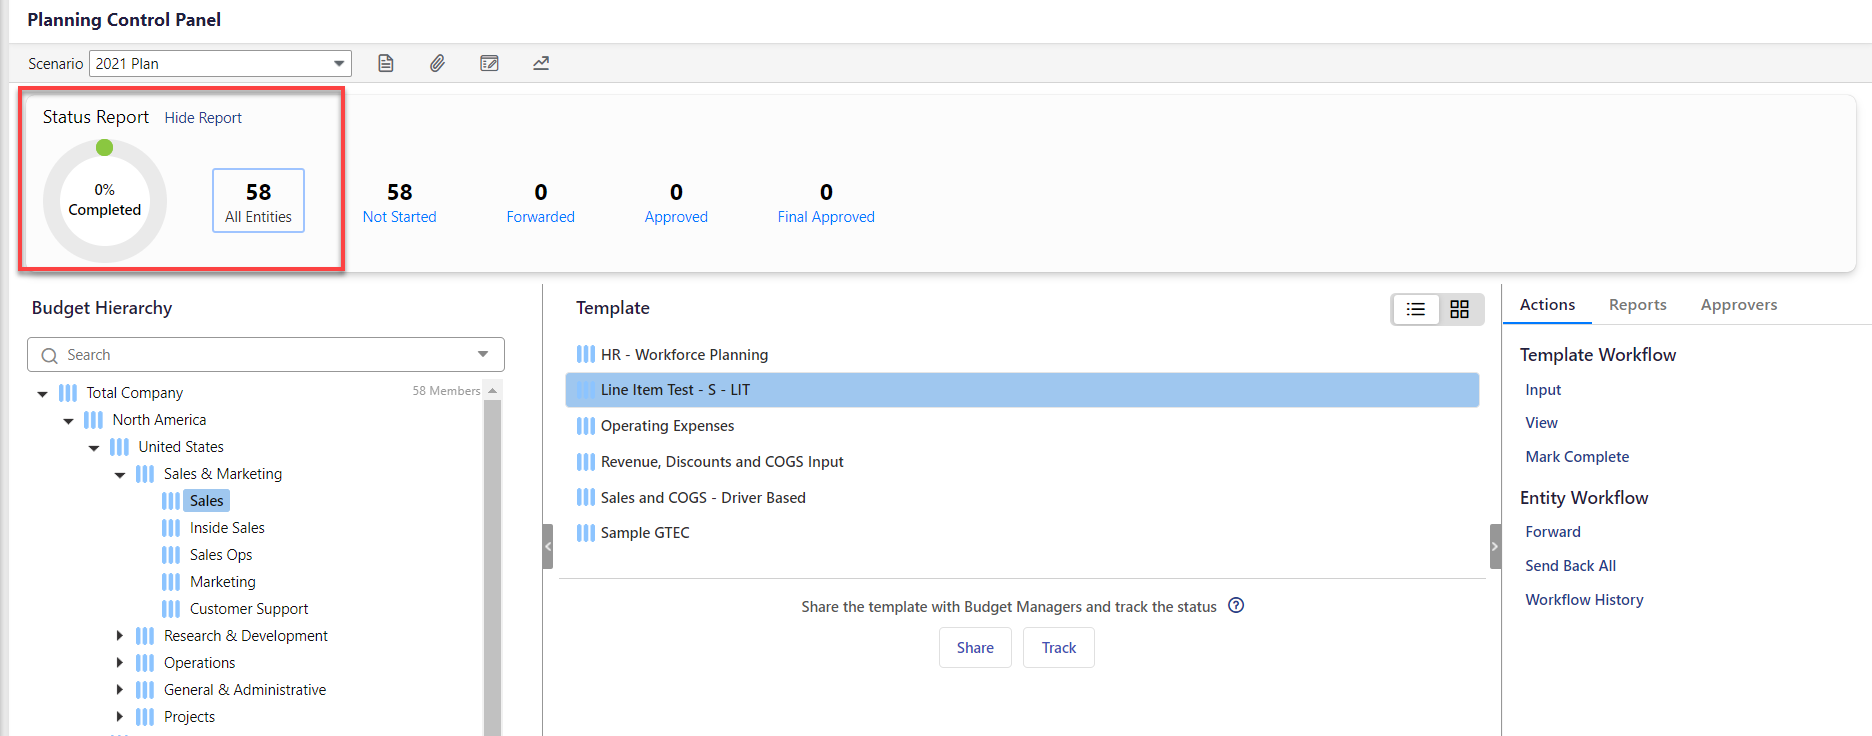
Task: Click template icon beside HR - Workforce Planning
Action: pos(586,354)
